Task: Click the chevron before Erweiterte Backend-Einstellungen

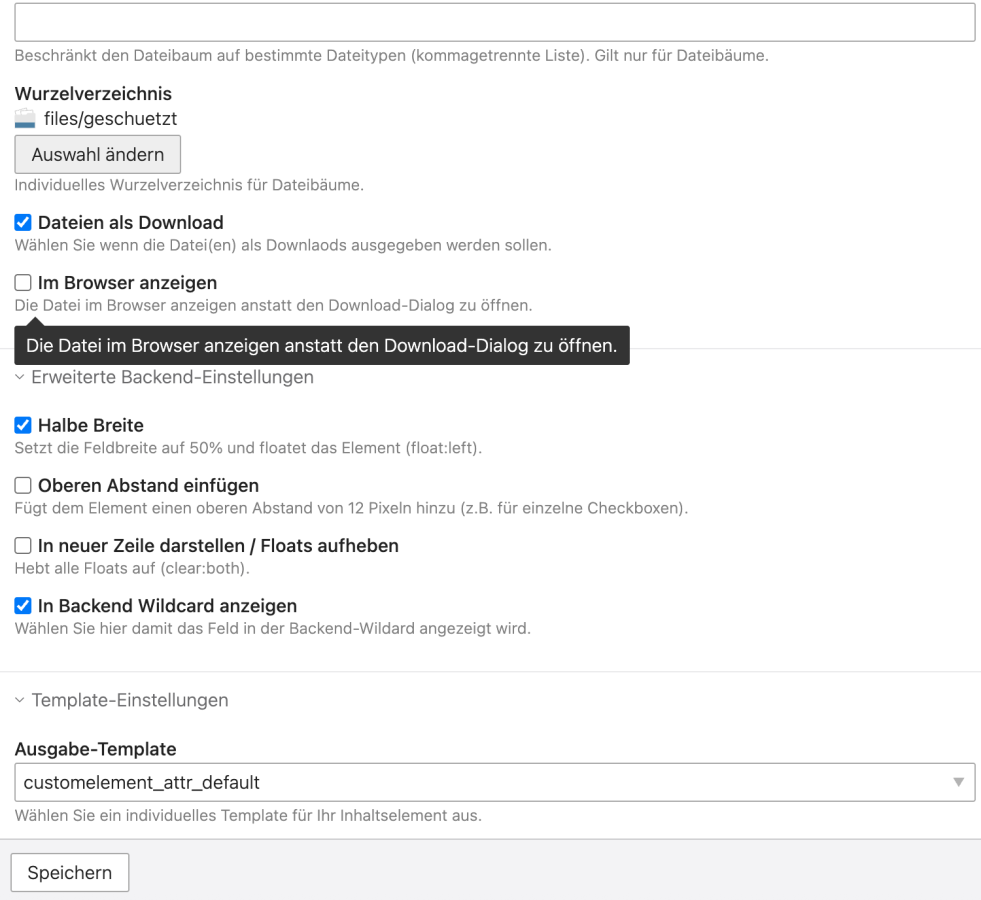Action: pyautogui.click(x=20, y=378)
